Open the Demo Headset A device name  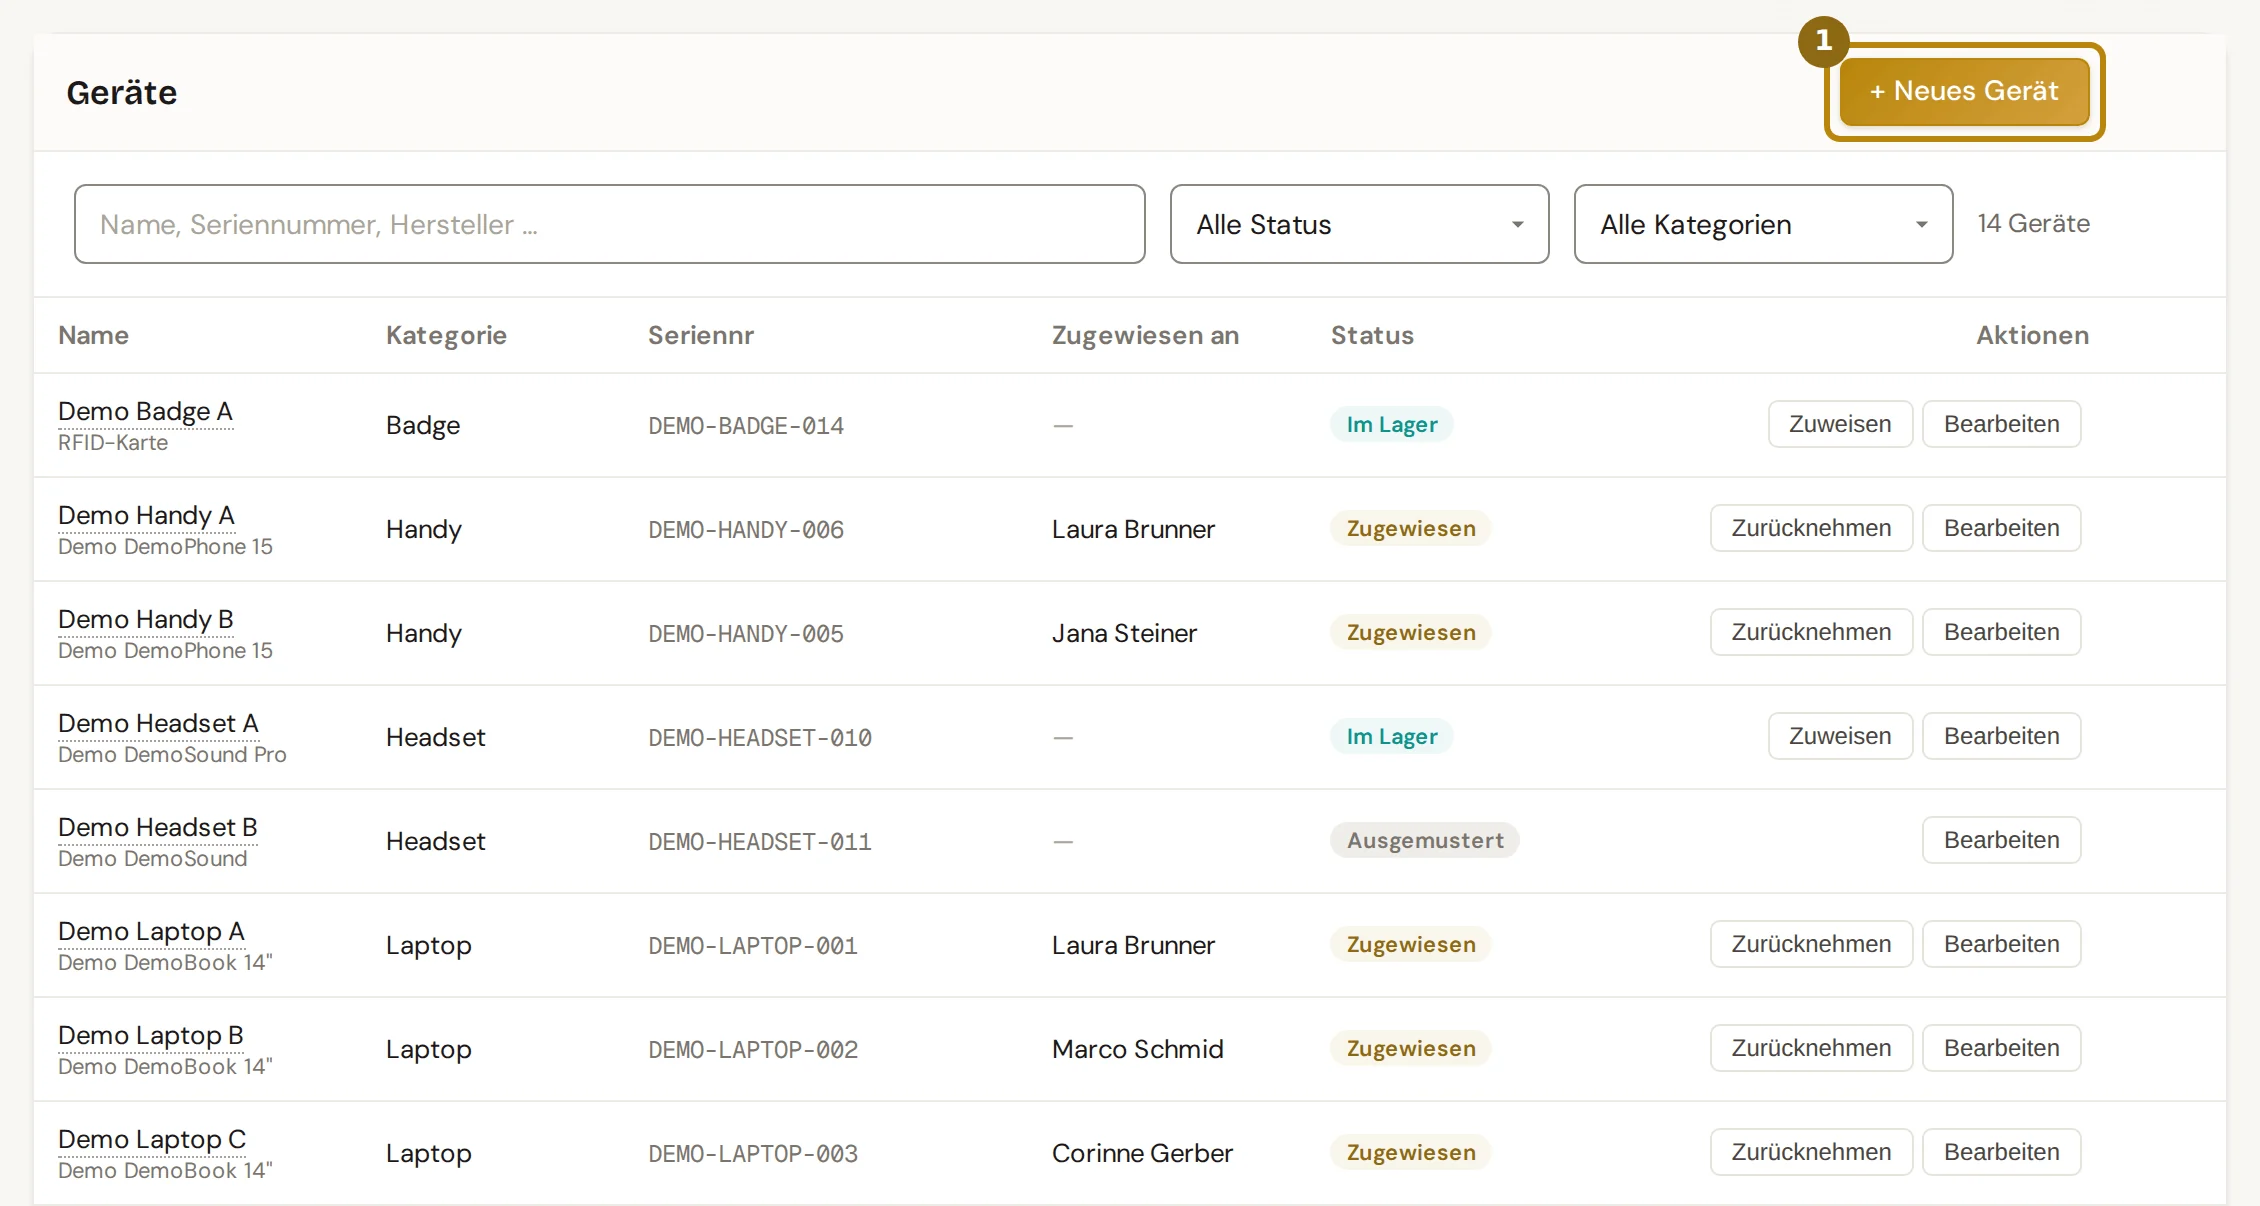[158, 723]
